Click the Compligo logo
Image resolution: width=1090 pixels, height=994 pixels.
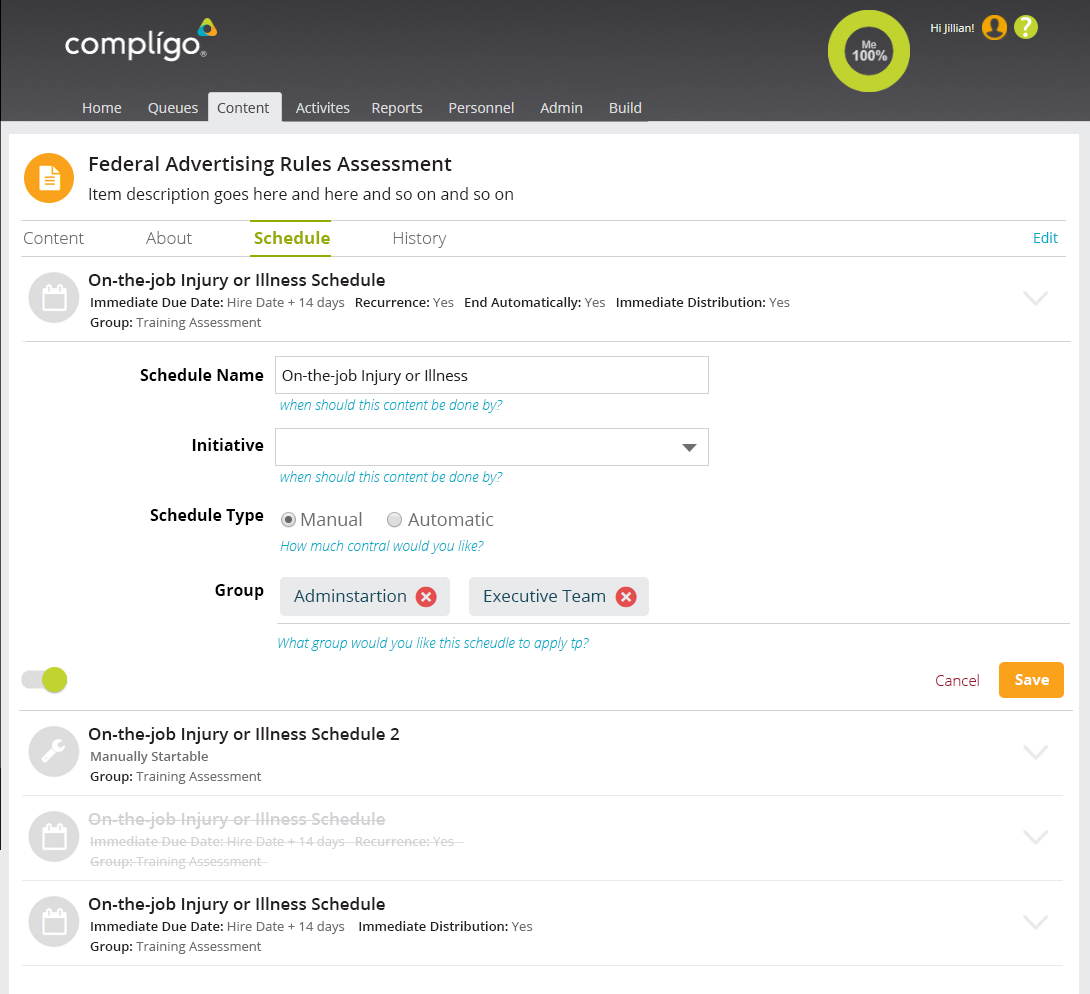[x=140, y=41]
